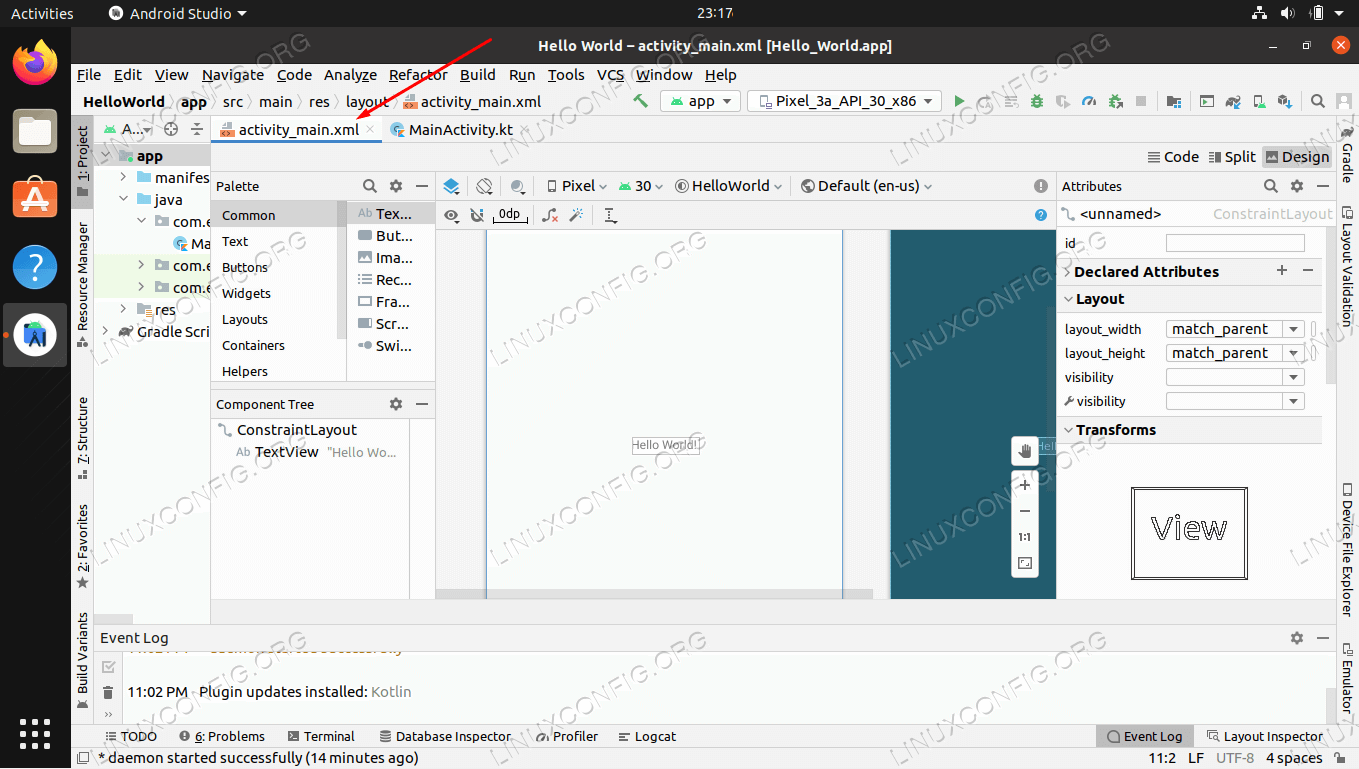Open Ubuntu Software from the dock
Viewport: 1359px width, 769px height.
35,199
